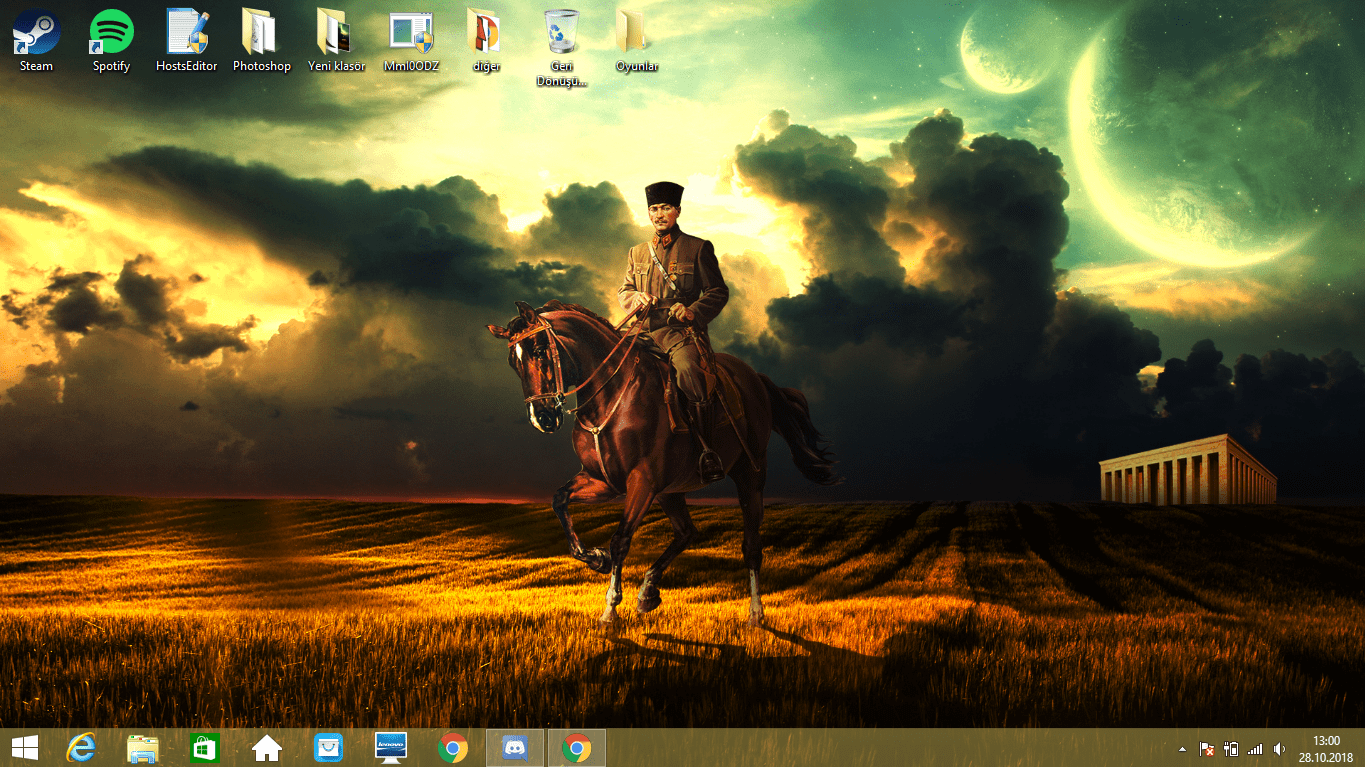1365x767 pixels.
Task: Open the Action Center flag icon
Action: point(1207,749)
